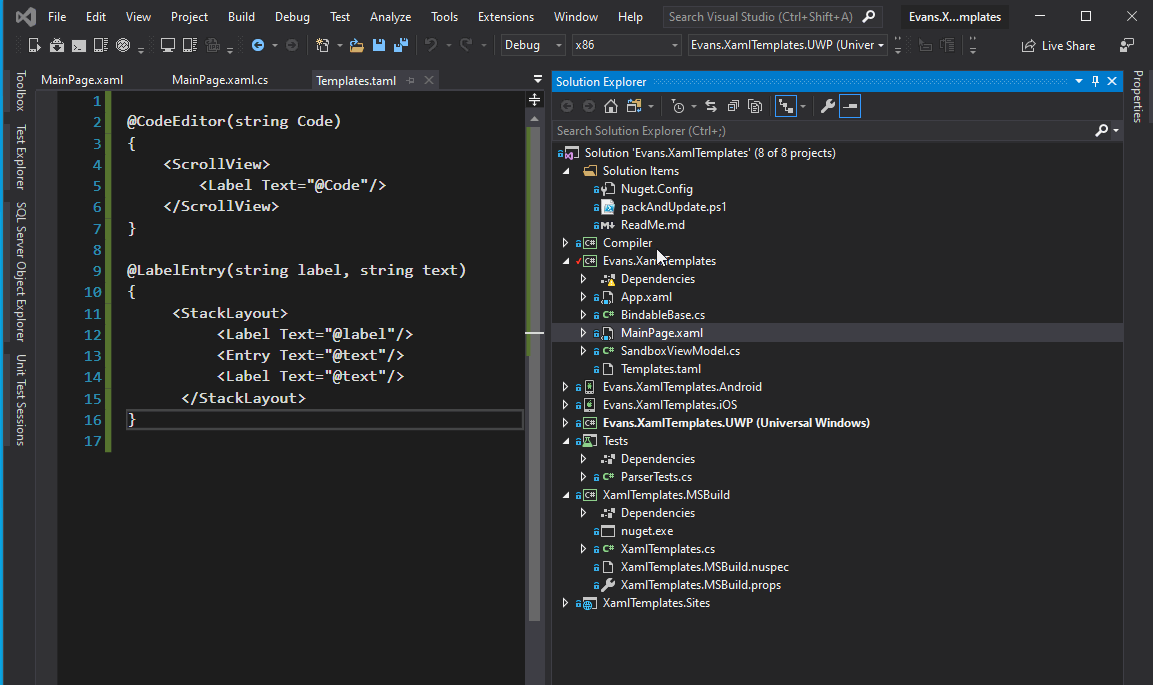The image size is (1153, 685).
Task: Expand the MainPage.xaml tree node arrow
Action: pyautogui.click(x=583, y=333)
